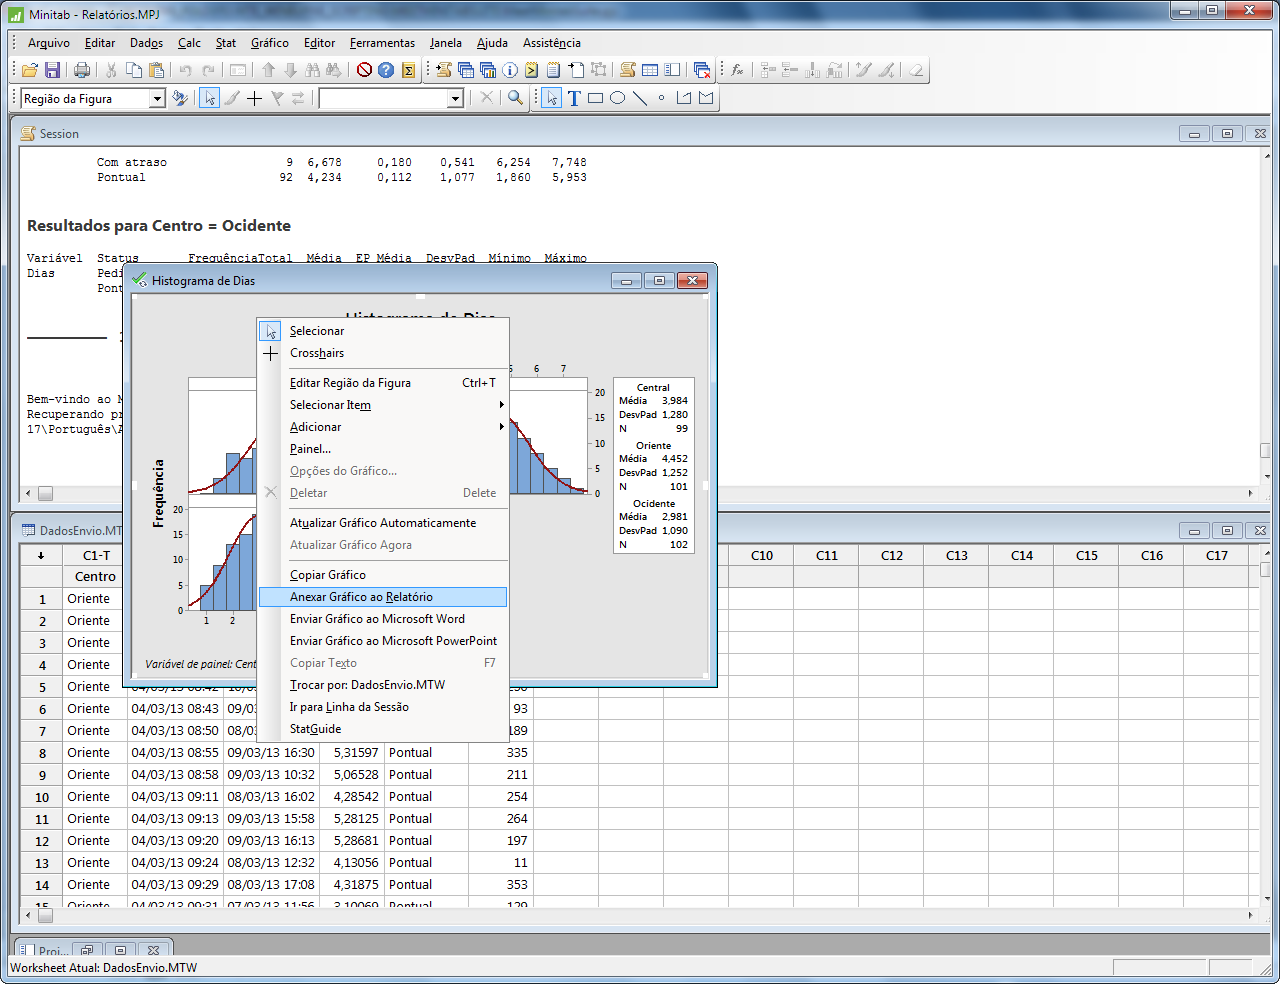This screenshot has width=1280, height=984.
Task: Click the blue Info circle toolbar icon
Action: click(x=510, y=70)
